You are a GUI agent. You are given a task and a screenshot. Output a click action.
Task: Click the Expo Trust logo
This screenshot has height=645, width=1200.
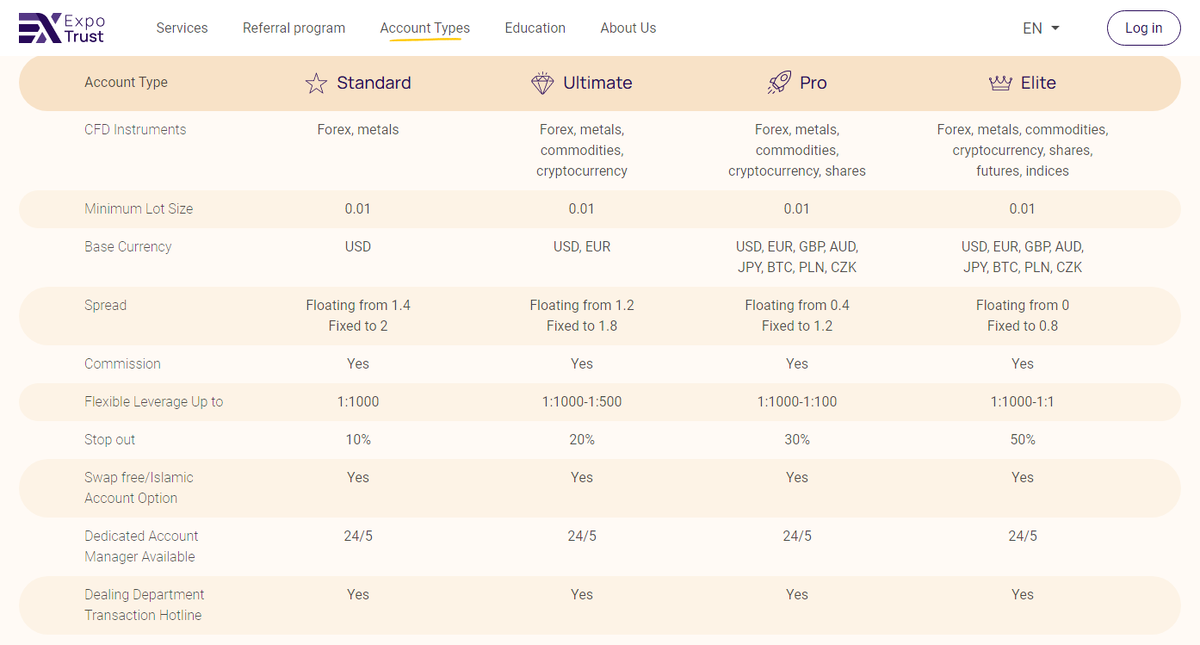click(x=62, y=28)
